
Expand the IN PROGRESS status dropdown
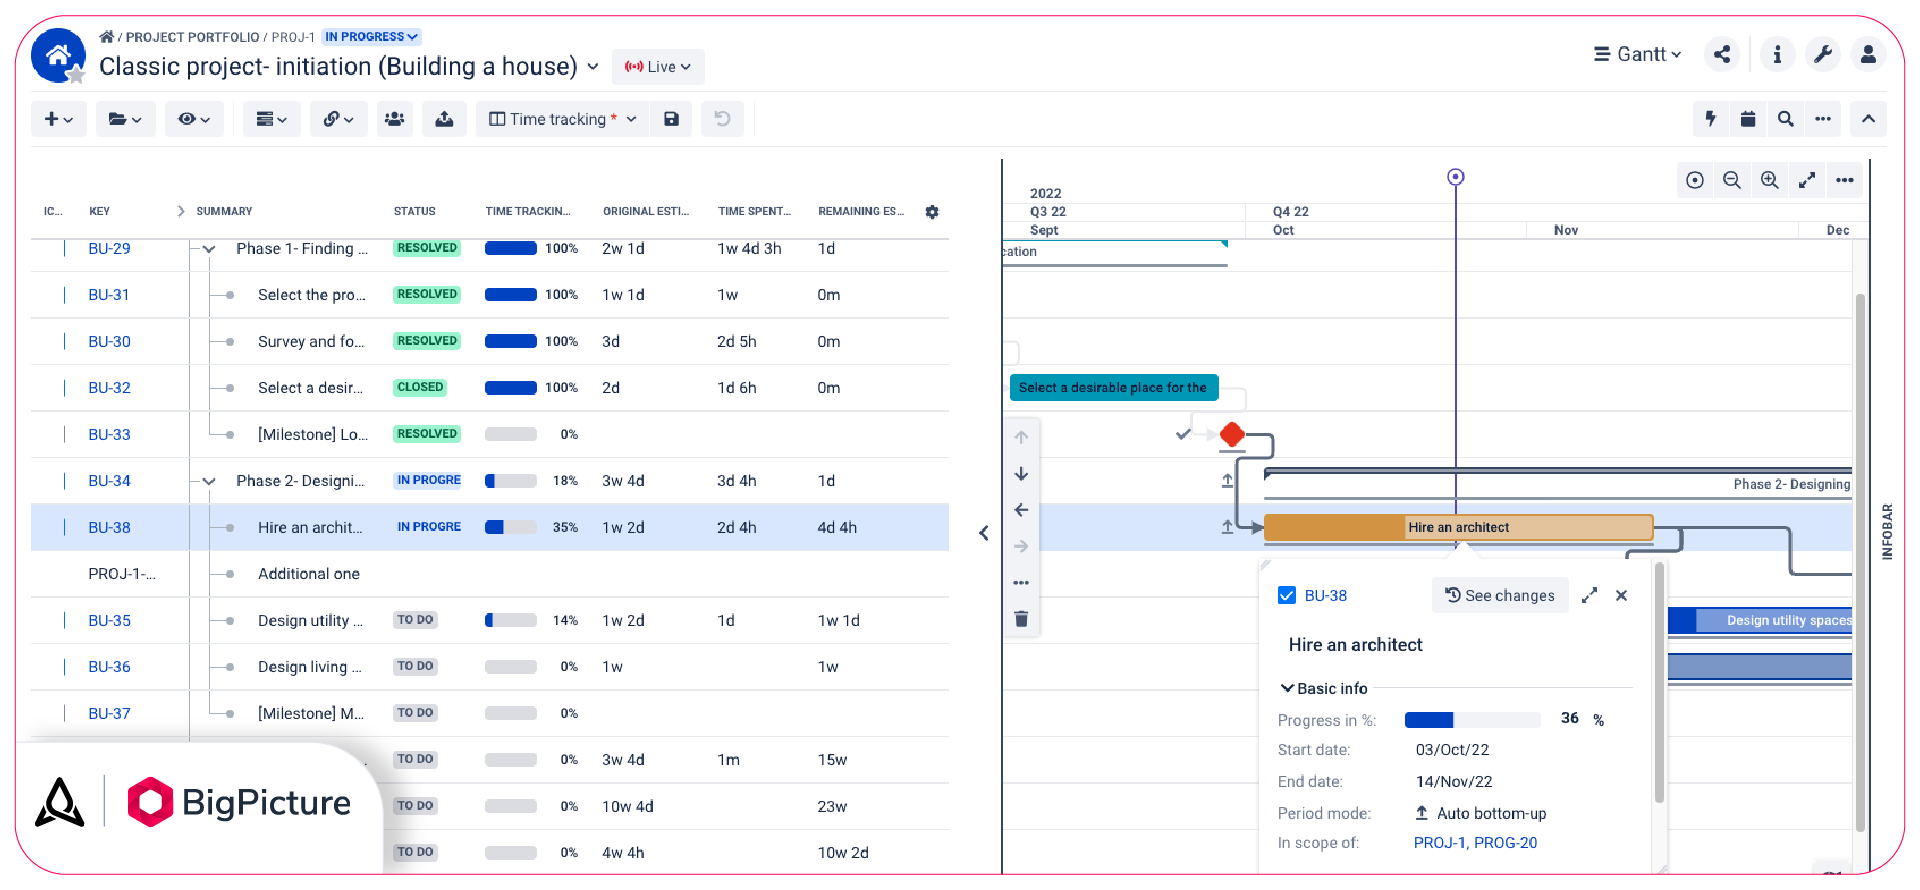(x=371, y=37)
